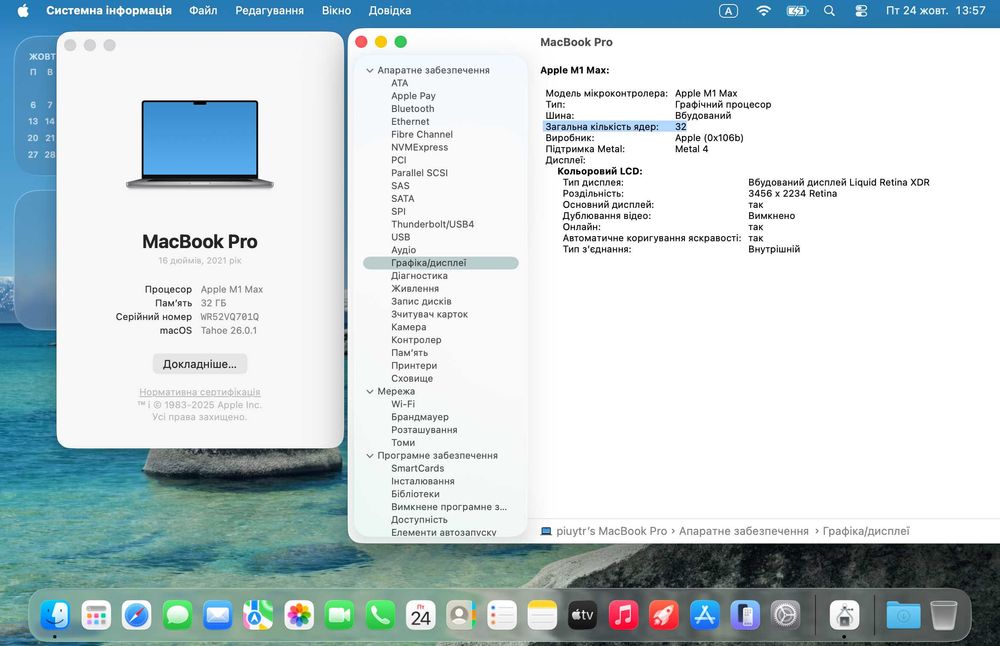The height and width of the screenshot is (646, 1000).
Task: Select 'Інсталювання' in sidebar
Action: (x=423, y=481)
